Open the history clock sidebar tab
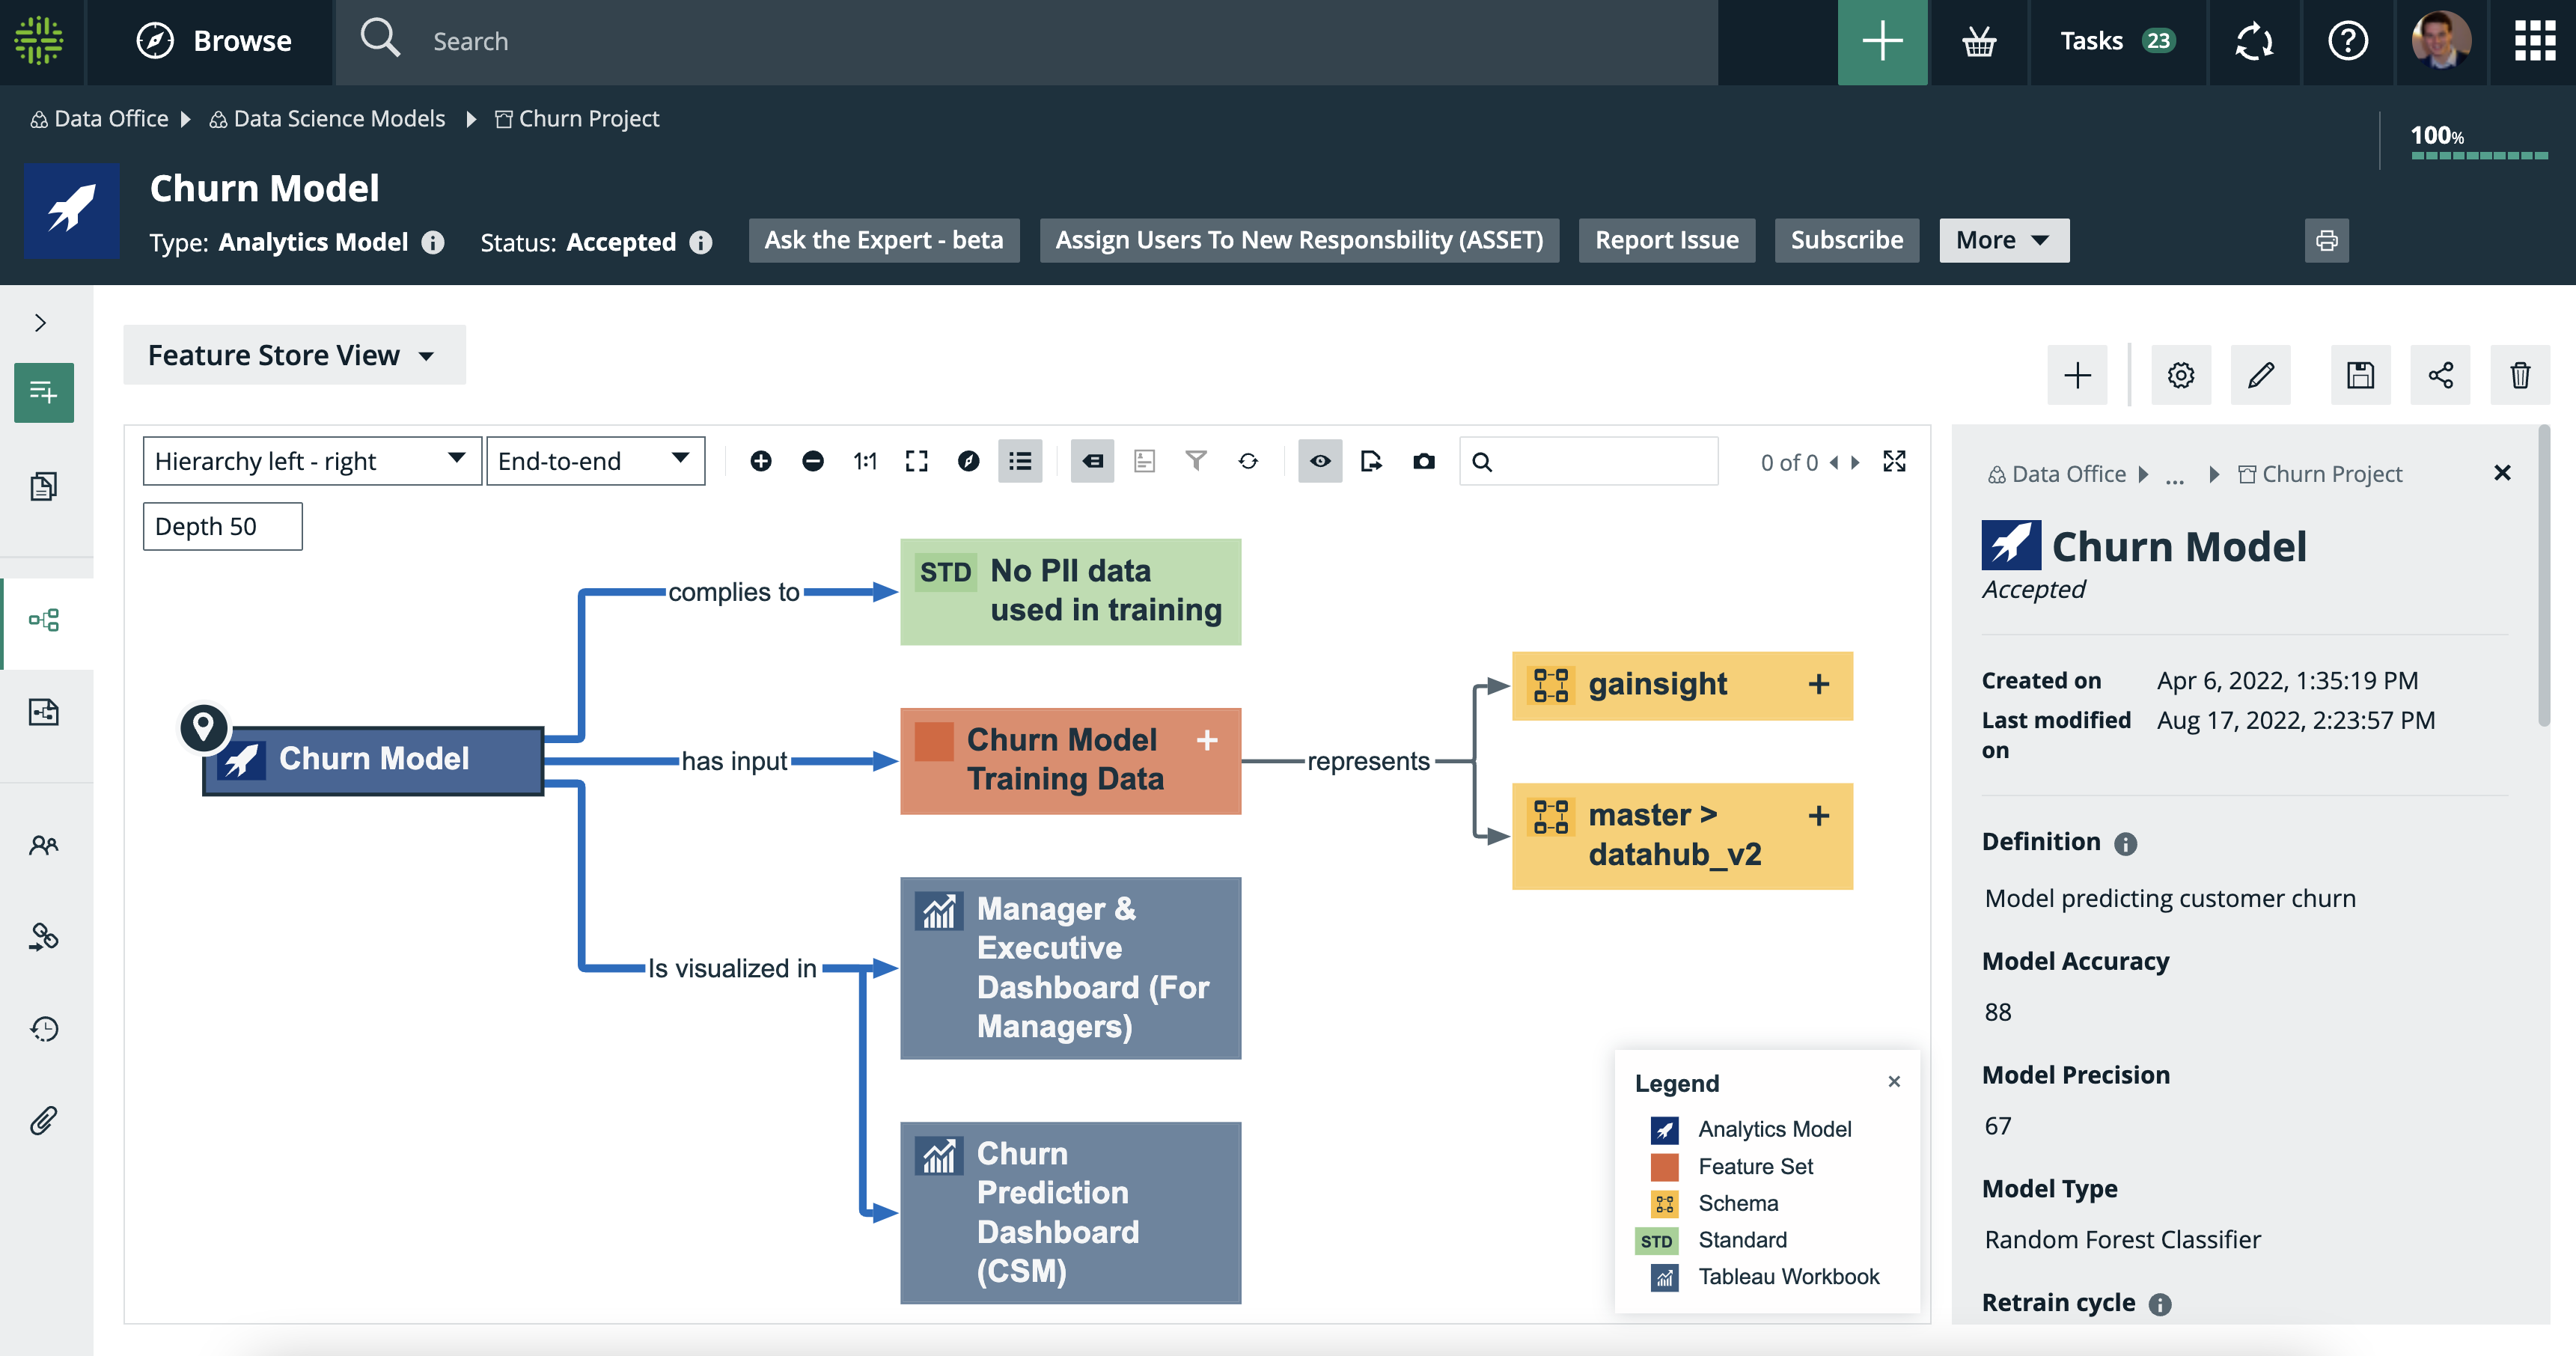The width and height of the screenshot is (2576, 1356). coord(44,1029)
